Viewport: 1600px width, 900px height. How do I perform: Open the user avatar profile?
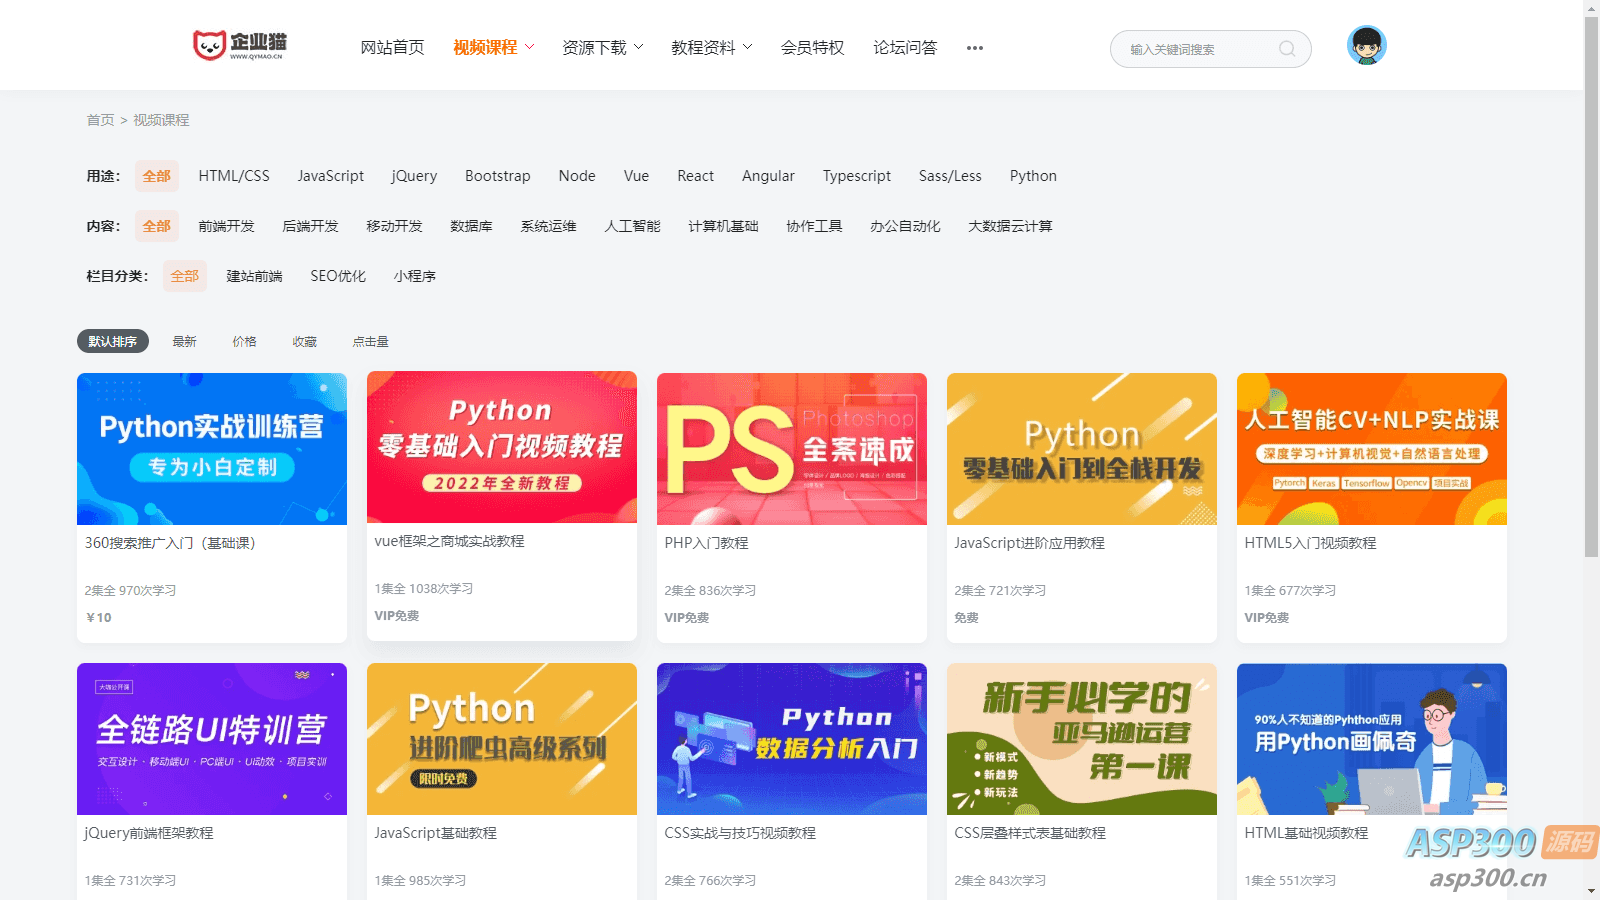pos(1366,46)
